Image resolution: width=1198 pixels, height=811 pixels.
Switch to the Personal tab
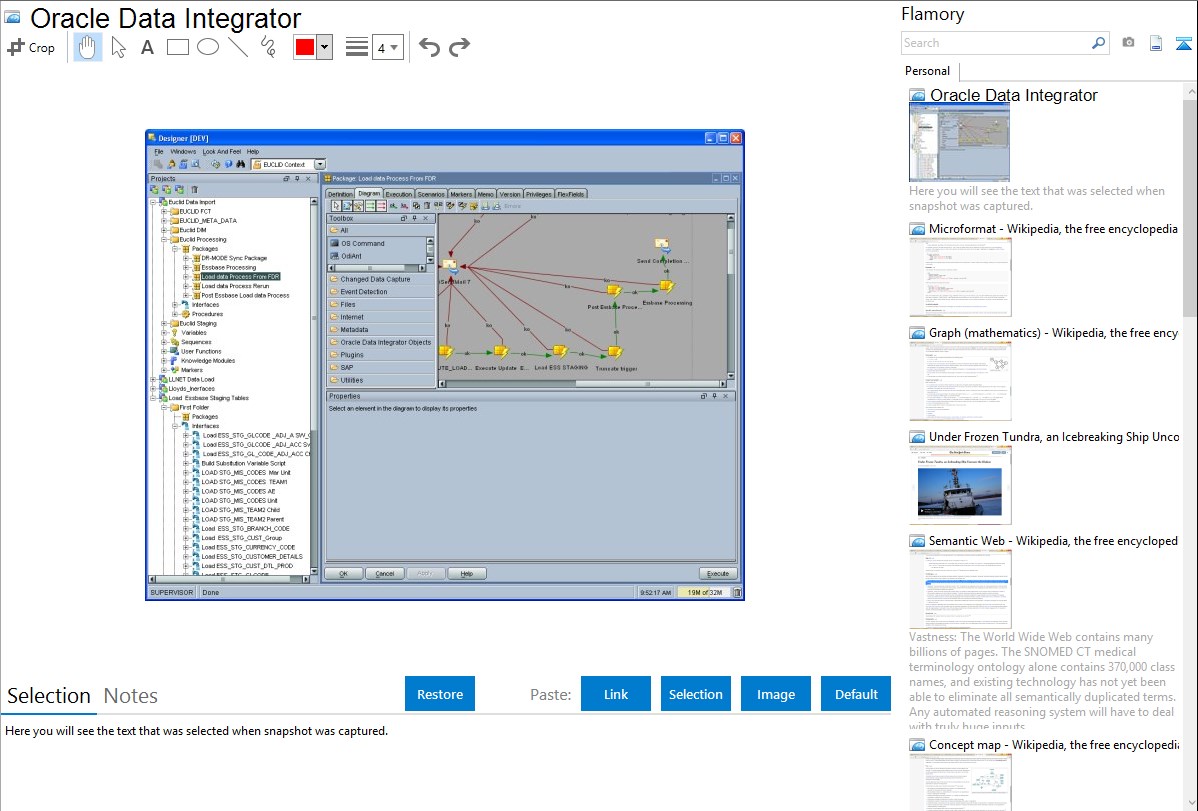pos(927,71)
